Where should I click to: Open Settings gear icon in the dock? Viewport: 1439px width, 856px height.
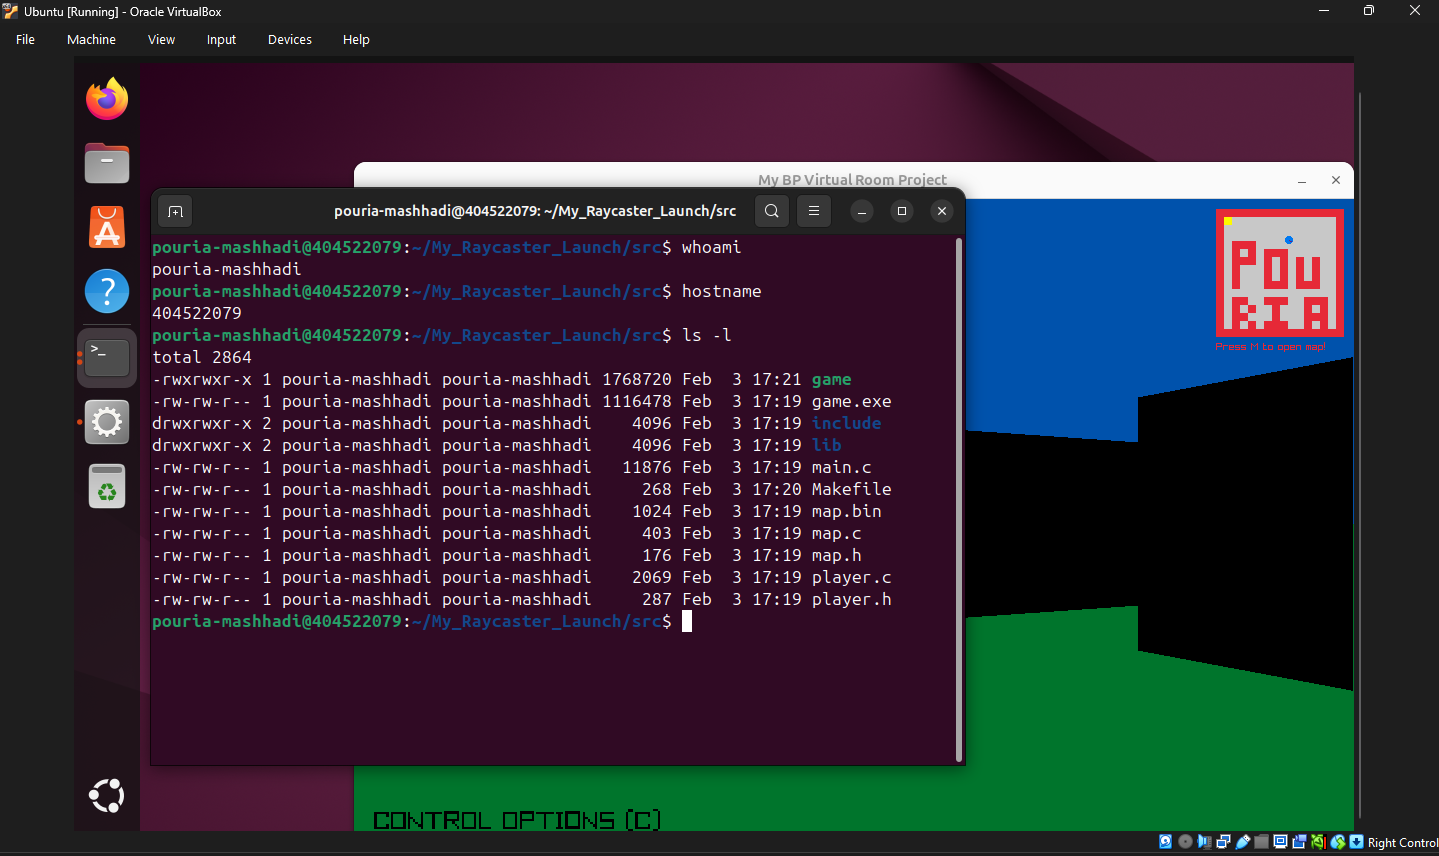point(107,422)
